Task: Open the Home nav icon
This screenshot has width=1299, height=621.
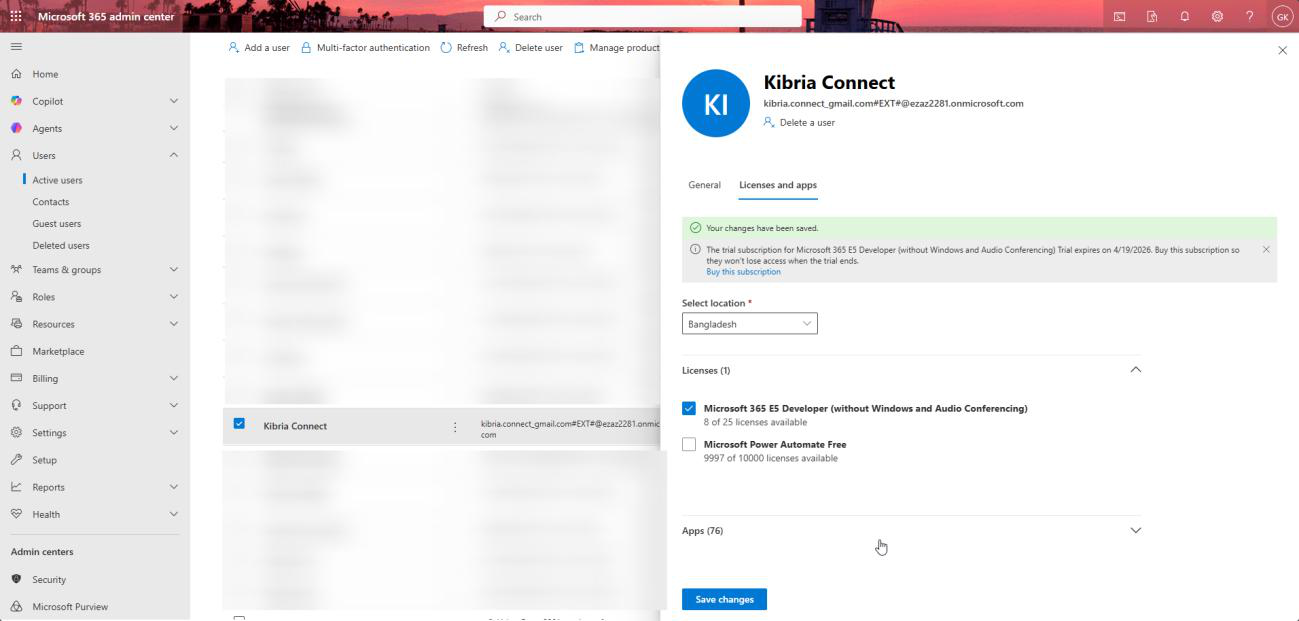Action: click(x=16, y=74)
